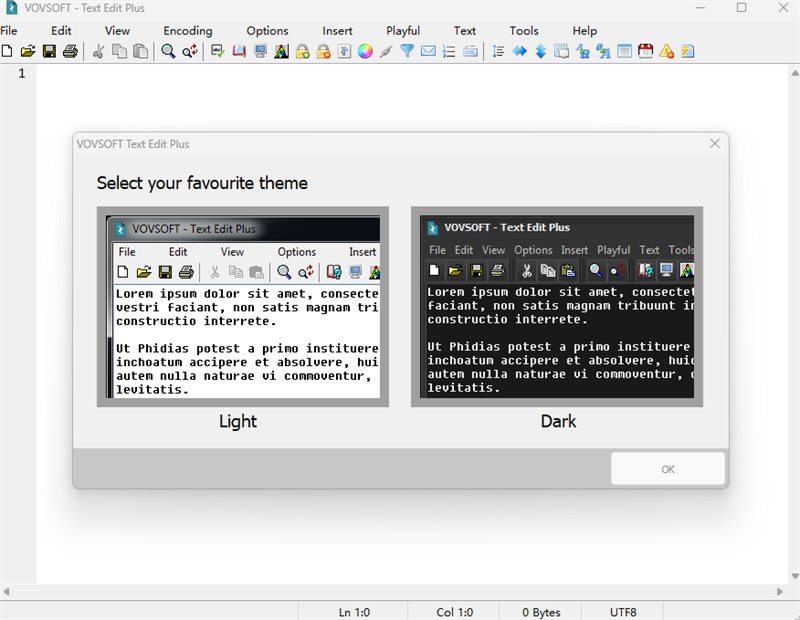The image size is (800, 620).
Task: Click the envelope mail icon
Action: (428, 51)
